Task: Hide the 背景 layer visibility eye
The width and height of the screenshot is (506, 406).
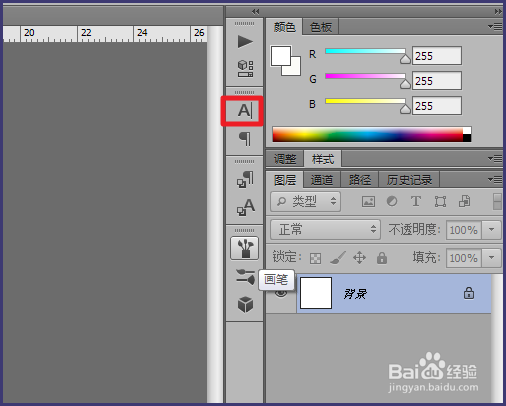Action: click(281, 293)
